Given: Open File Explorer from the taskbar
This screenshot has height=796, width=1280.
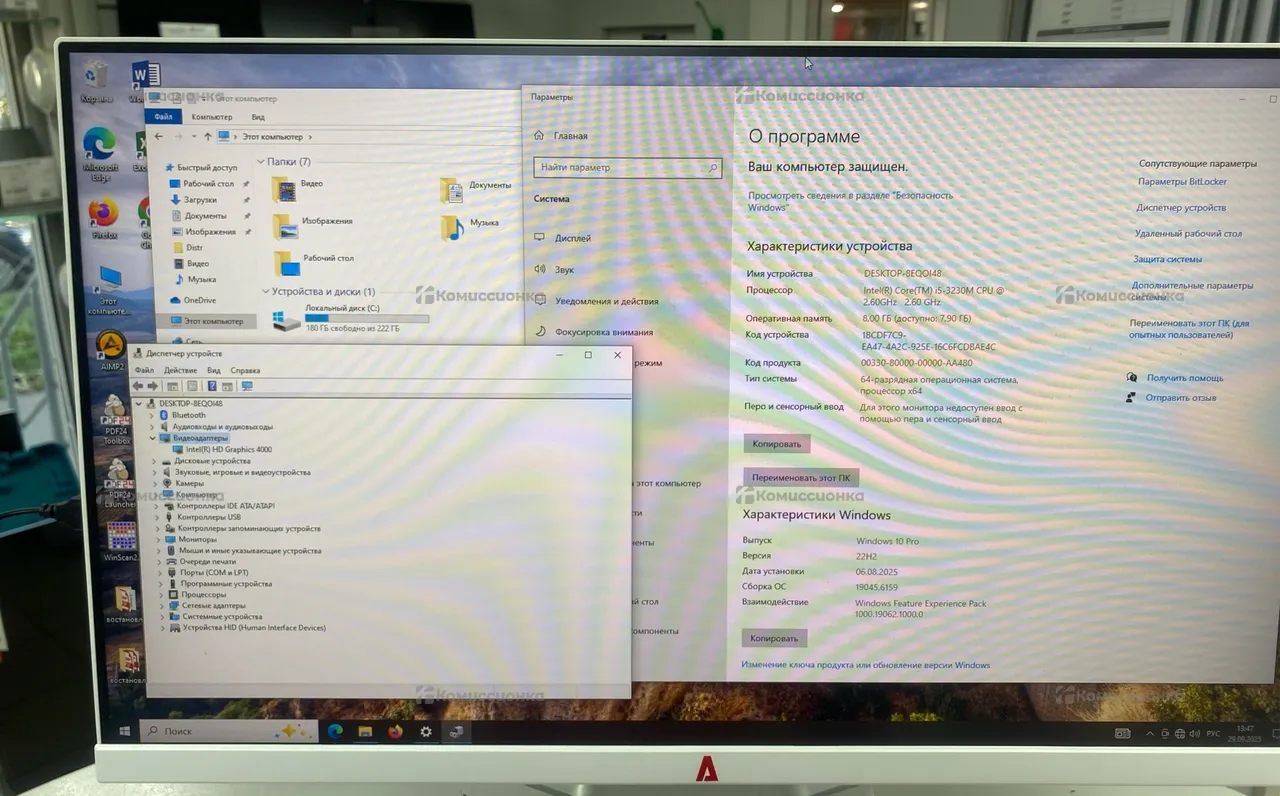Looking at the screenshot, I should [365, 731].
